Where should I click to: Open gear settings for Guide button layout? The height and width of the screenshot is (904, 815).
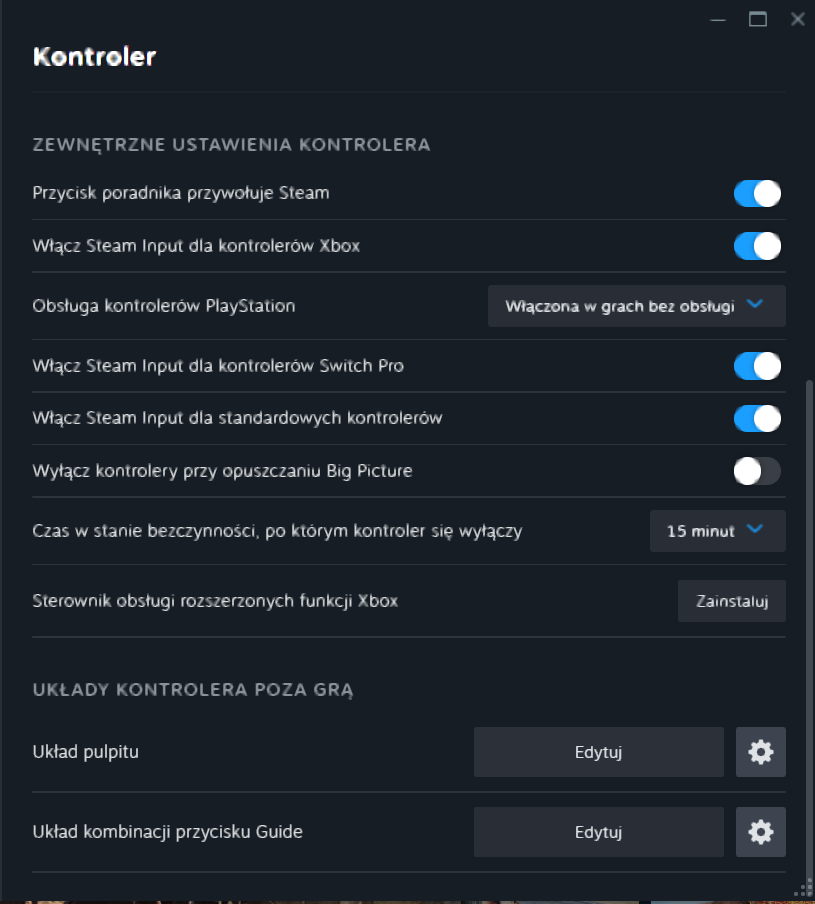click(x=760, y=832)
